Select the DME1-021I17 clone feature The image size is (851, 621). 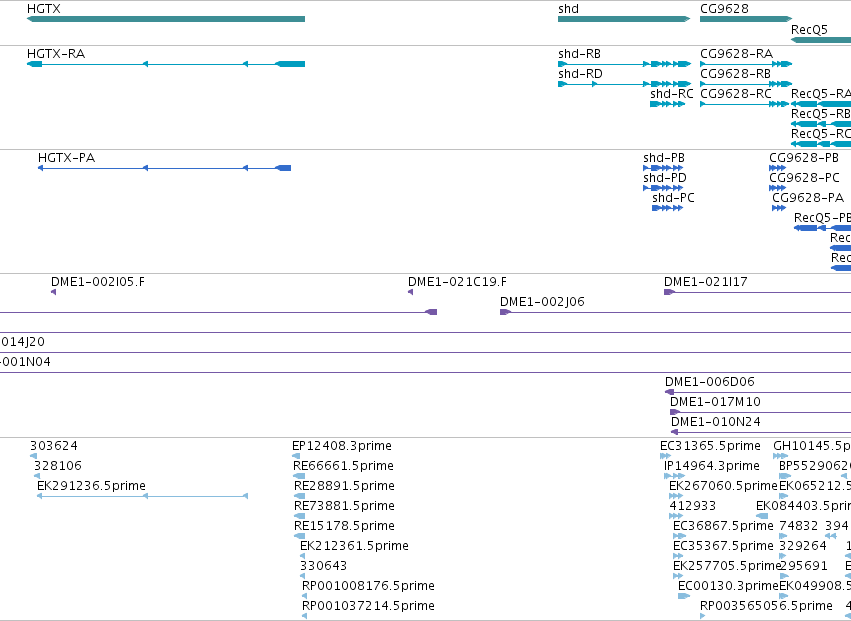pyautogui.click(x=757, y=292)
